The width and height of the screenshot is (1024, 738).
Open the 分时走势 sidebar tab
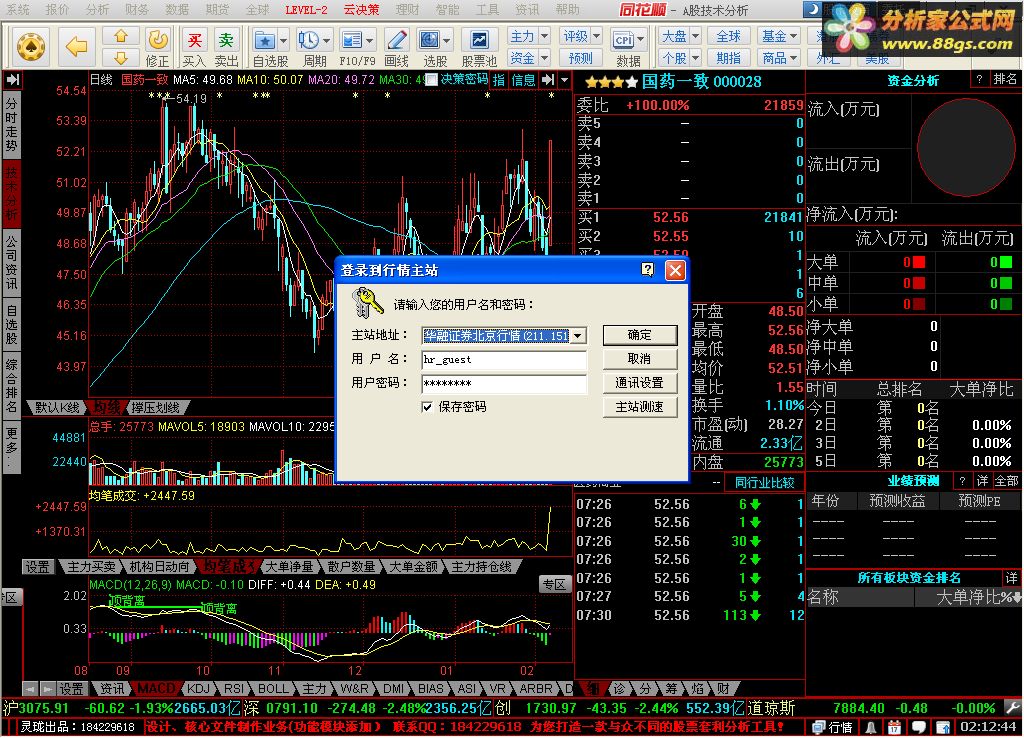point(12,126)
